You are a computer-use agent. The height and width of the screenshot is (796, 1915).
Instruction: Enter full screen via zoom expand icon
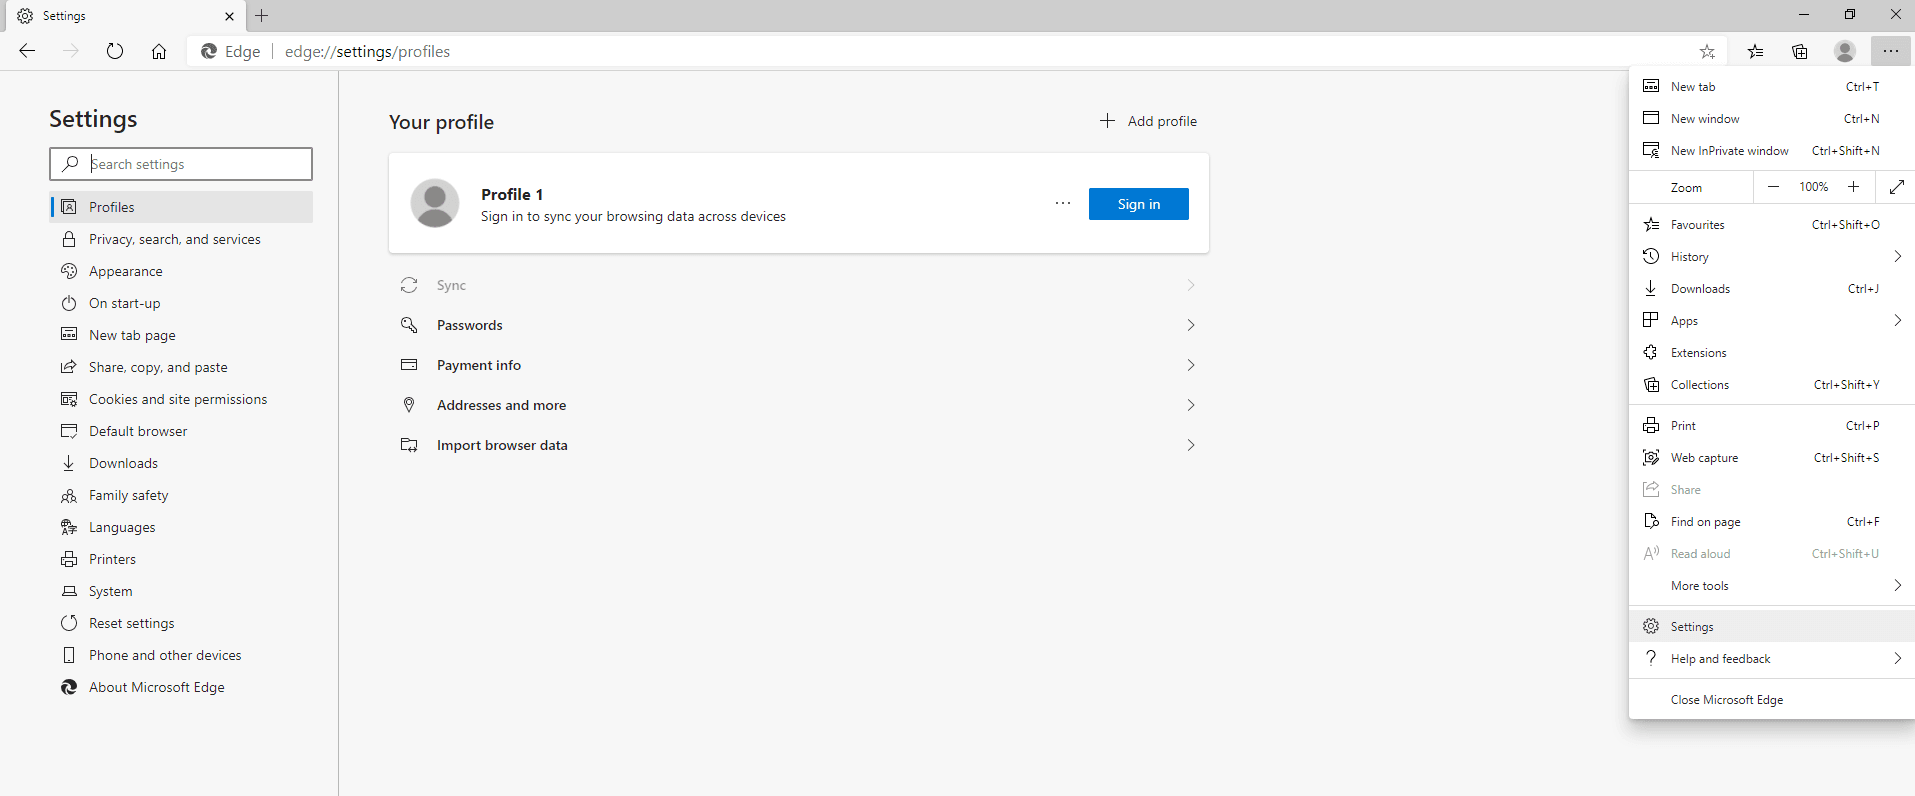1896,187
